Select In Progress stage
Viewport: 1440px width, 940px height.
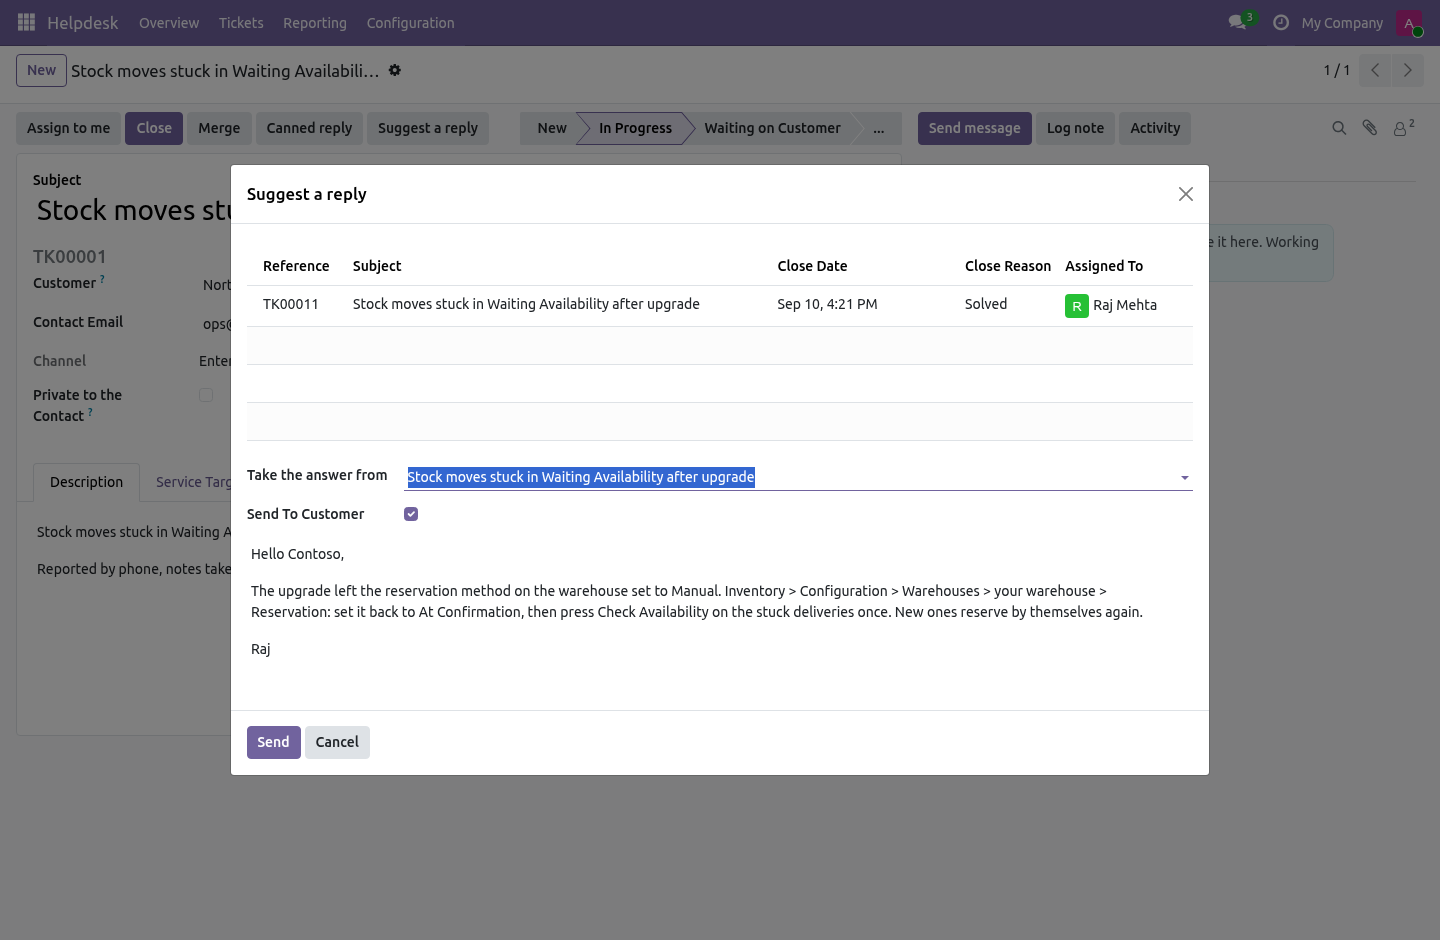click(635, 128)
